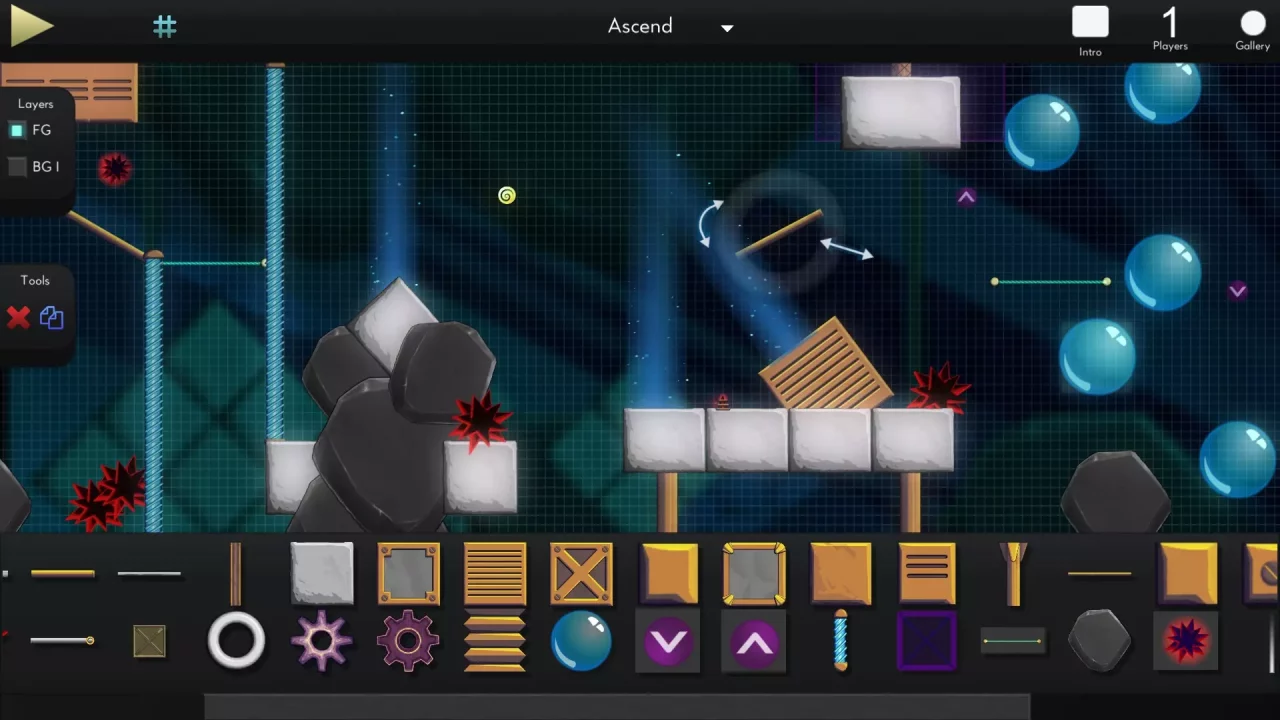Select the white ring object
The height and width of the screenshot is (720, 1280).
[x=236, y=641]
